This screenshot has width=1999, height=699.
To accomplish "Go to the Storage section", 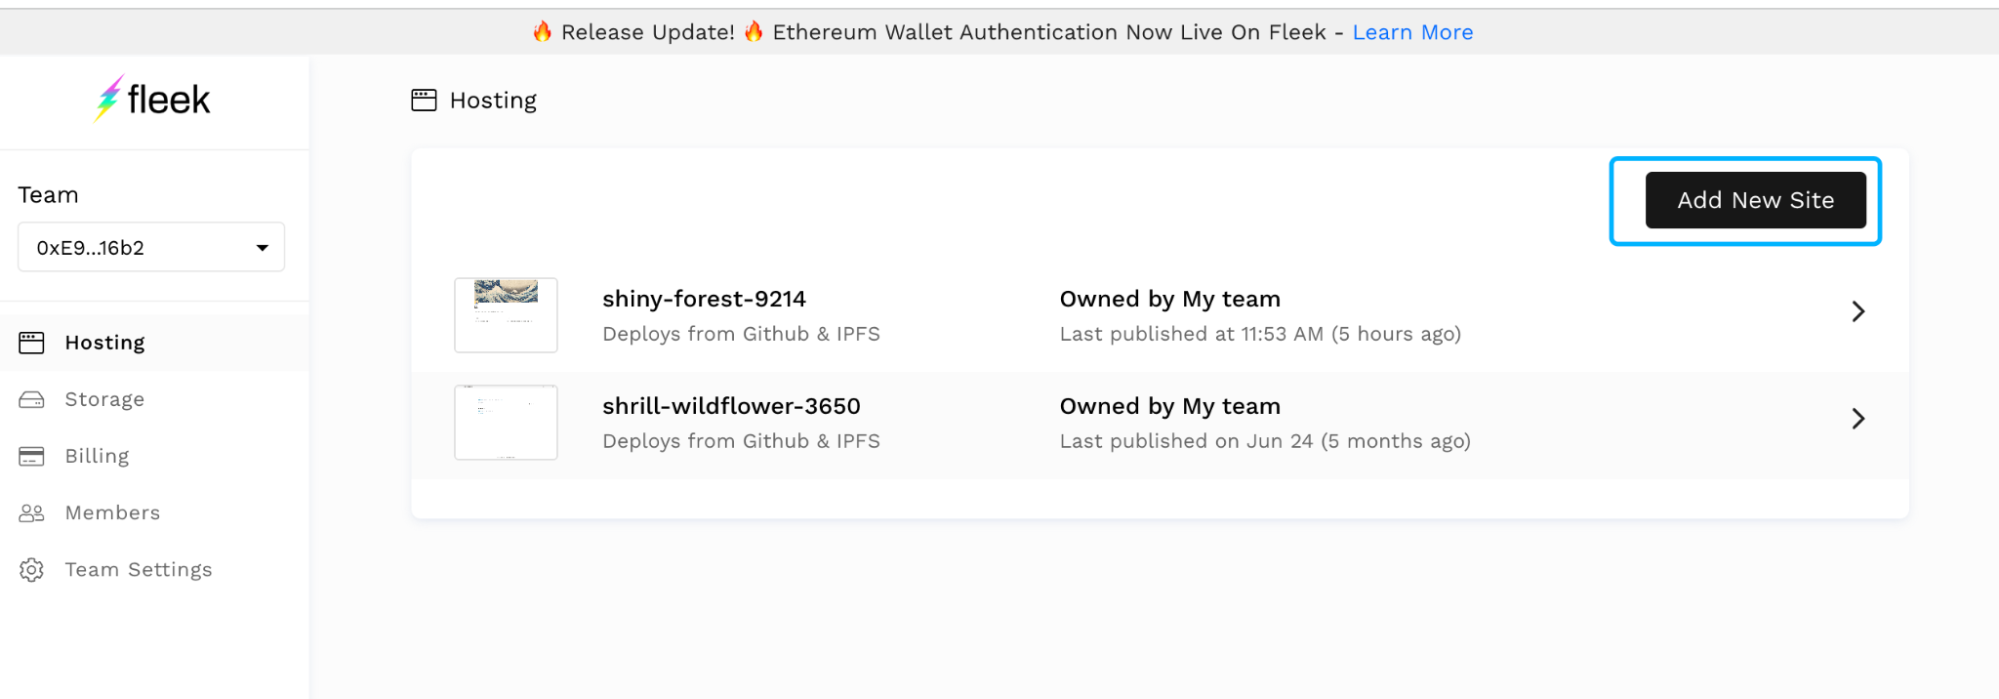I will pos(104,400).
